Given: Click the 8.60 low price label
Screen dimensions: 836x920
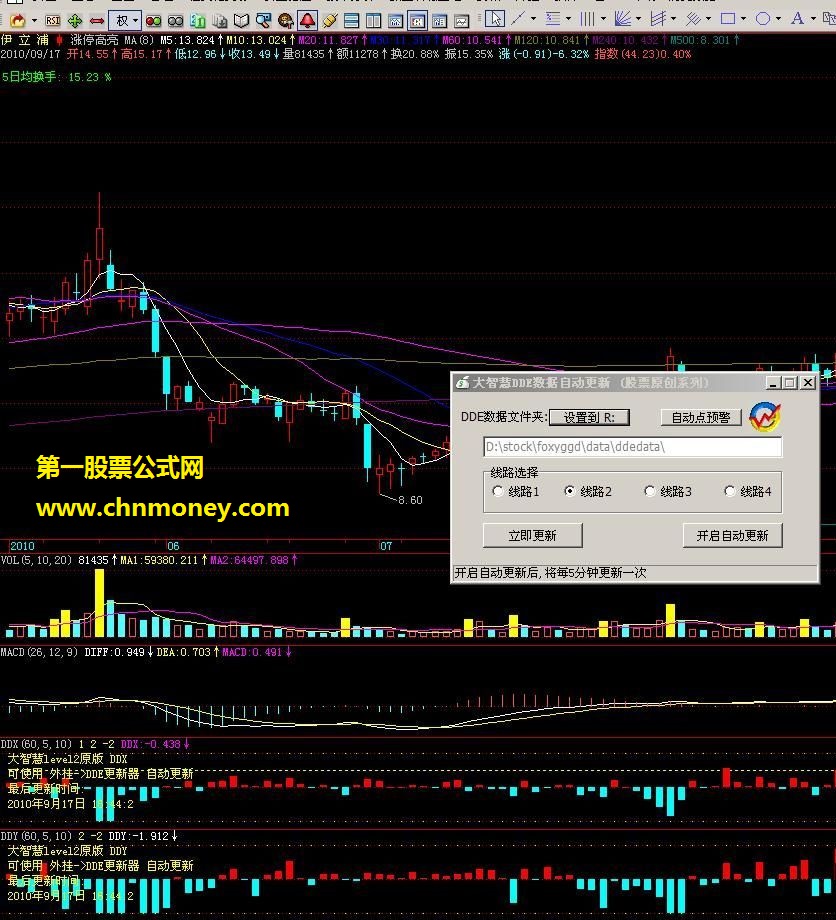Looking at the screenshot, I should click(410, 500).
